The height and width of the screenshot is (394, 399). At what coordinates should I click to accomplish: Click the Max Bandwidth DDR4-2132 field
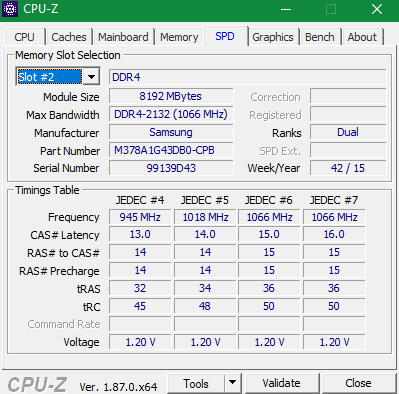[171, 114]
